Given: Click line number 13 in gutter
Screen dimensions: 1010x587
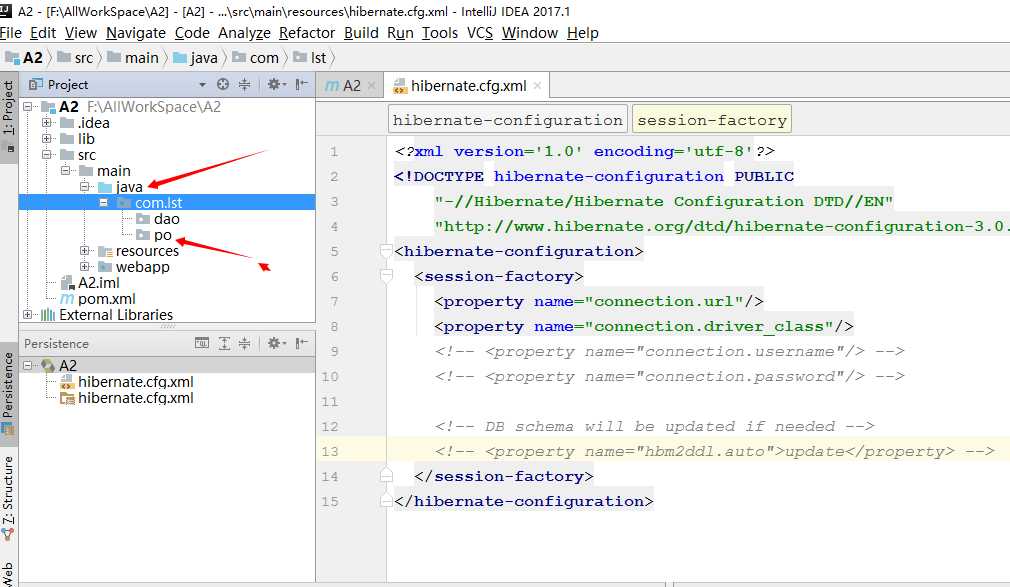Looking at the screenshot, I should click(x=330, y=452).
